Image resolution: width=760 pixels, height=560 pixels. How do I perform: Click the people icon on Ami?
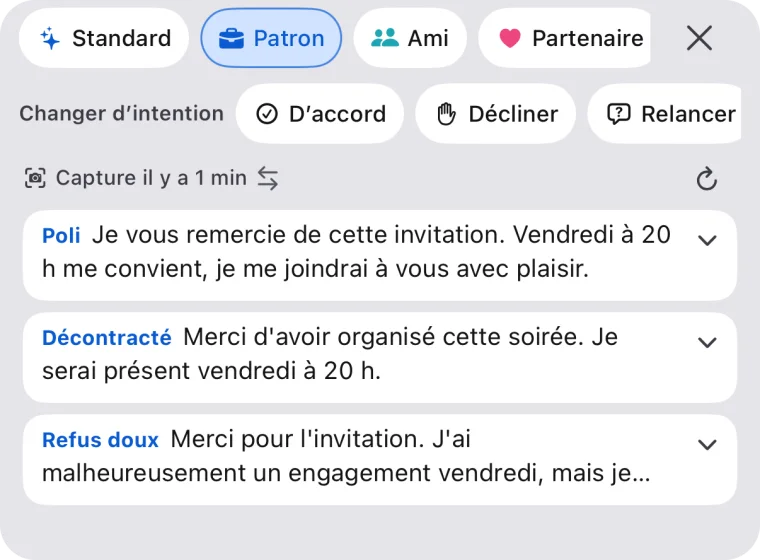pyautogui.click(x=385, y=38)
